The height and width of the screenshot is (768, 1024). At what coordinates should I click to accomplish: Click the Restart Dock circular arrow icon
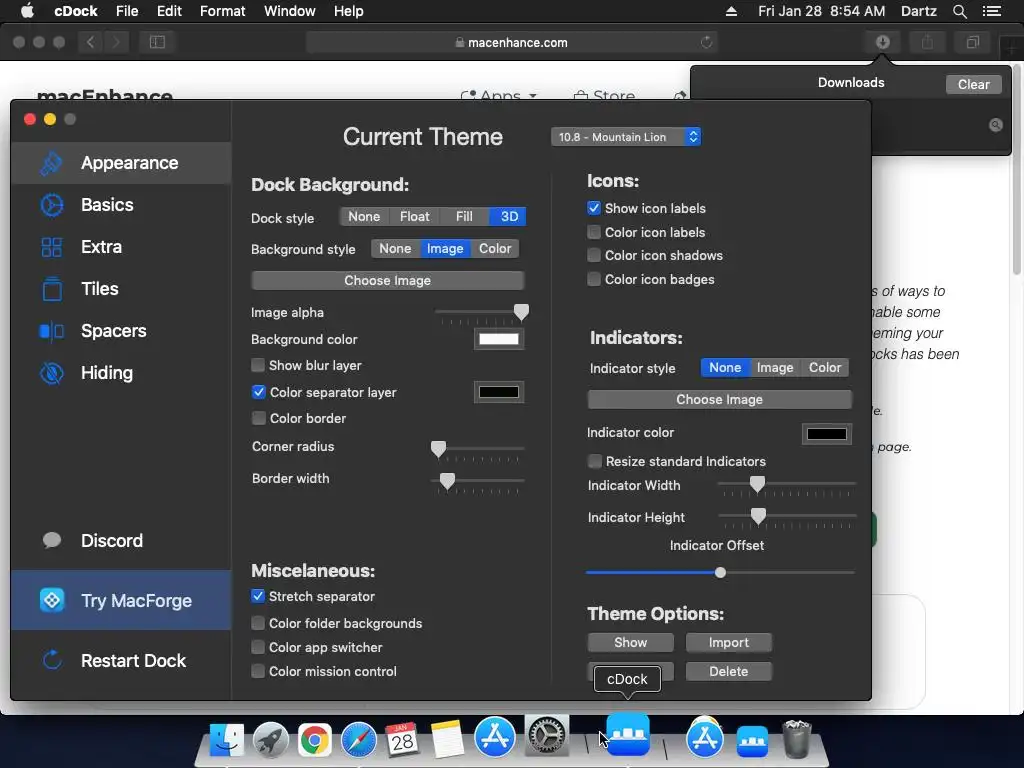(52, 660)
